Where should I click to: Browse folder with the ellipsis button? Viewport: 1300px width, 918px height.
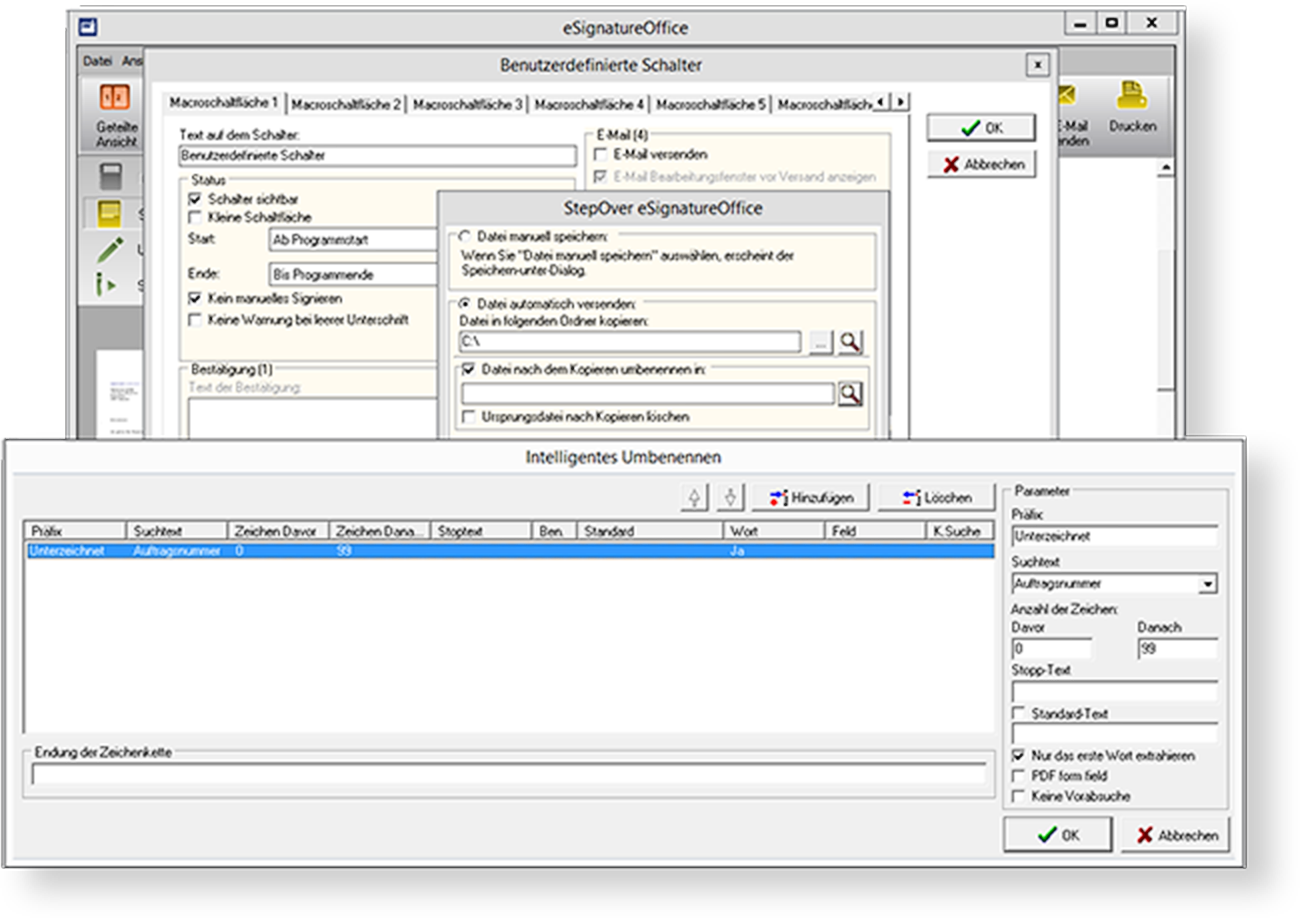tap(820, 343)
